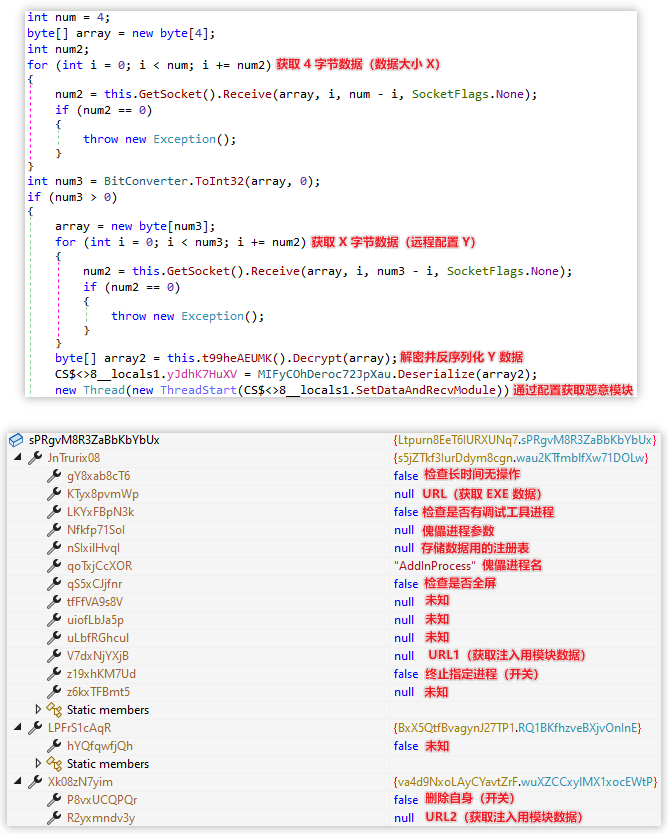Click the Static members icon under LPFrS1cAqR

point(54,763)
